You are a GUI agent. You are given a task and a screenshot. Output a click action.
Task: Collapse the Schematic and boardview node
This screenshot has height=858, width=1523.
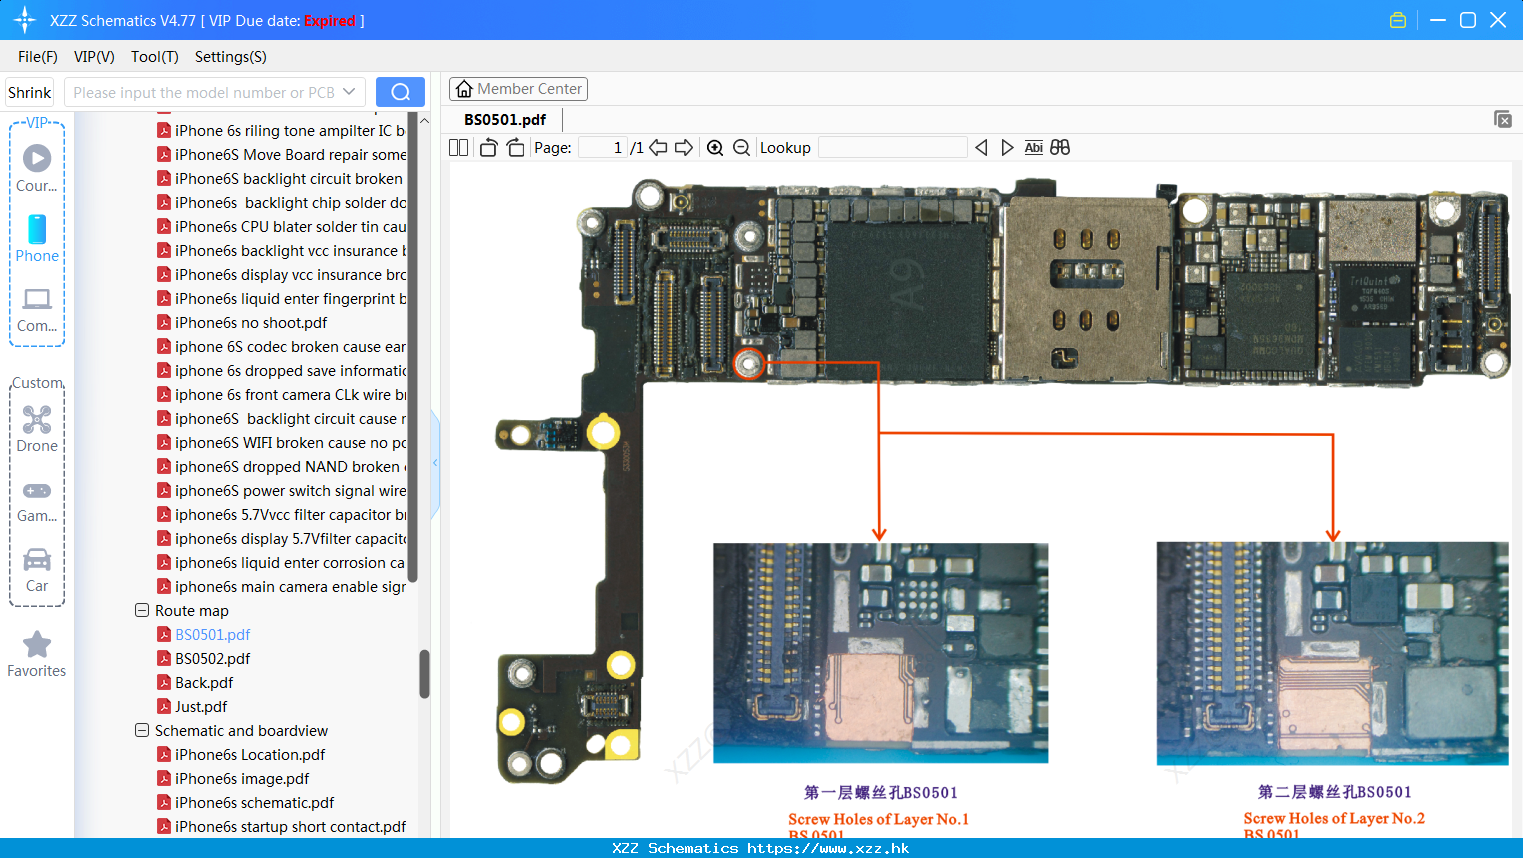pos(142,730)
